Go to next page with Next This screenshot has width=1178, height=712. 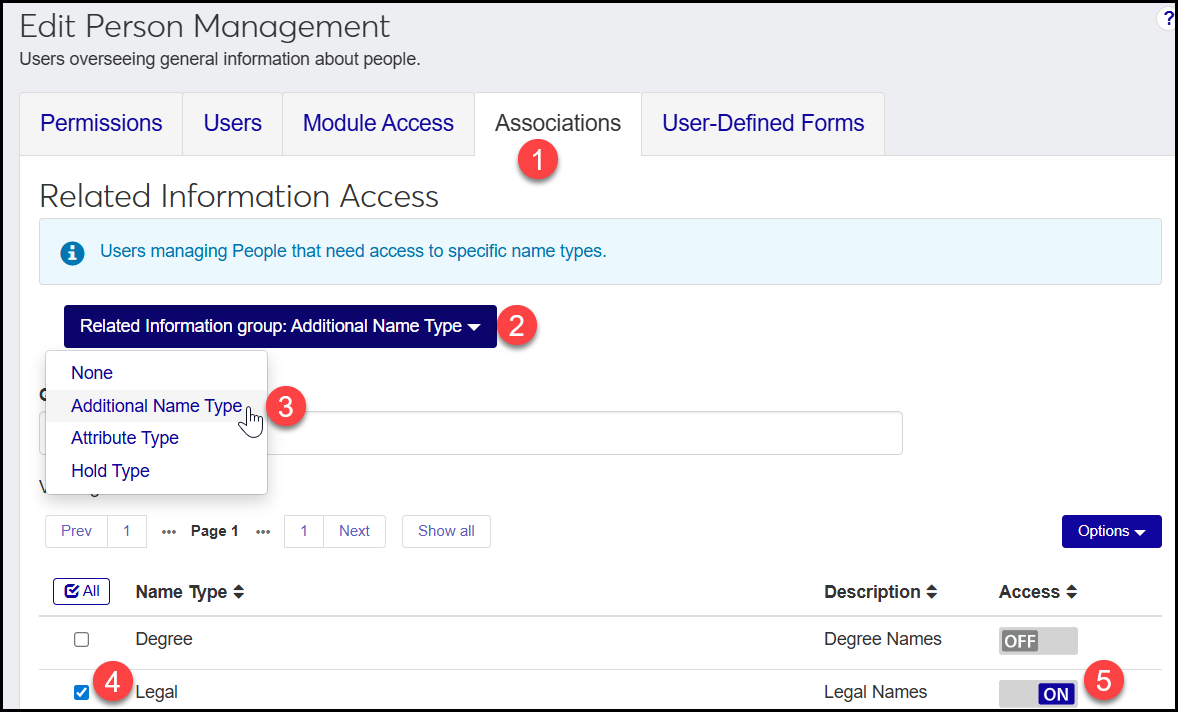coord(354,531)
